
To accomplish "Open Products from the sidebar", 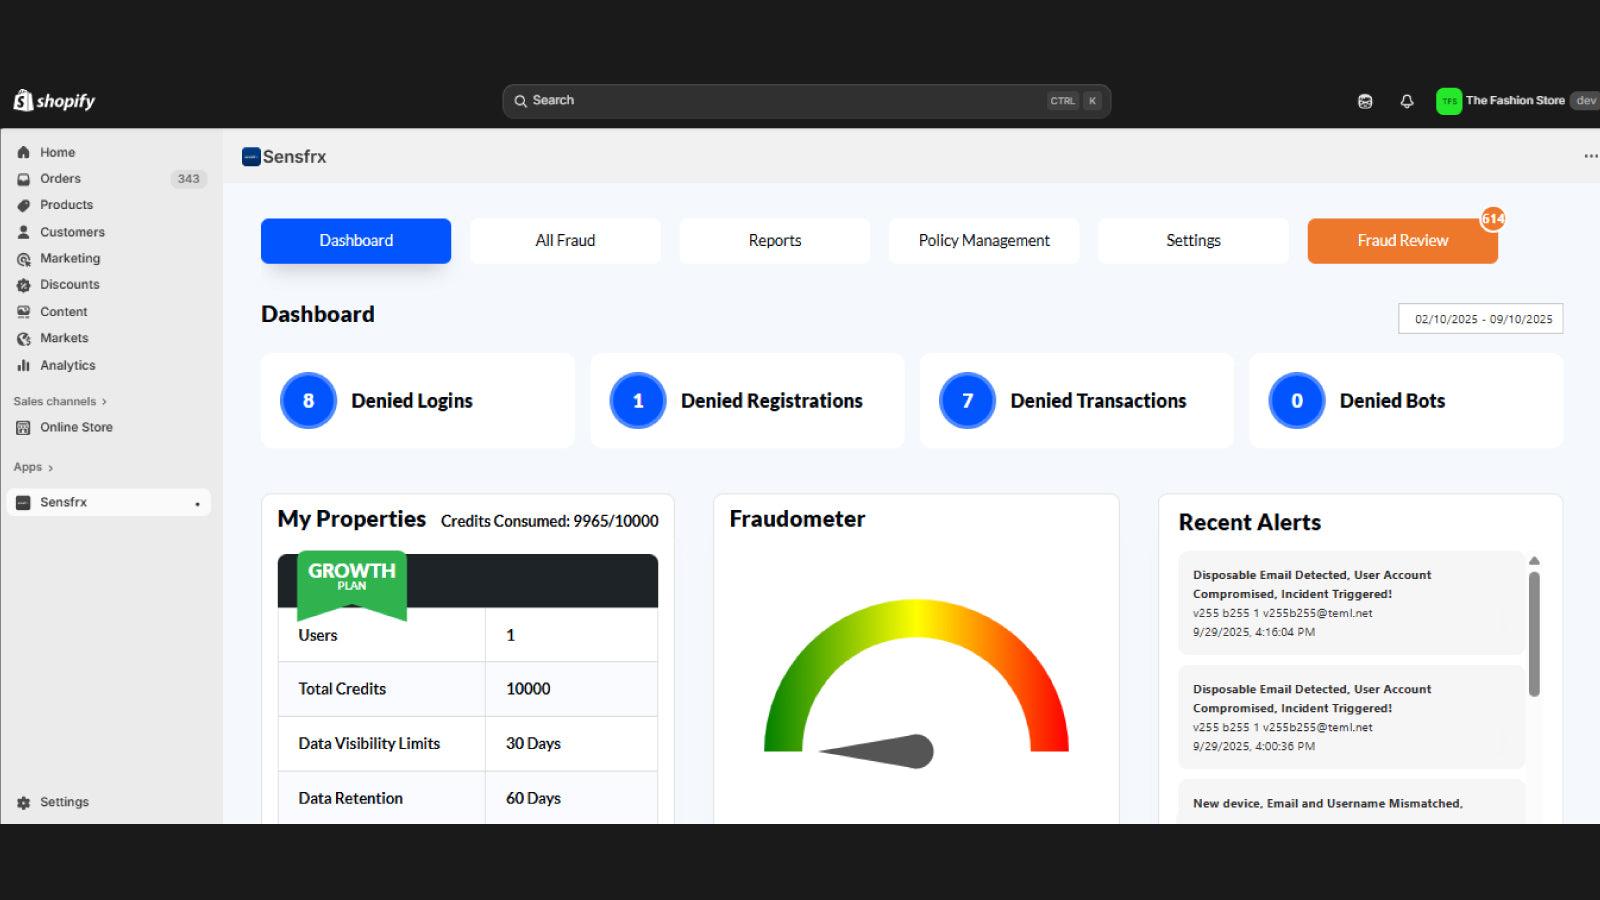I will (66, 204).
